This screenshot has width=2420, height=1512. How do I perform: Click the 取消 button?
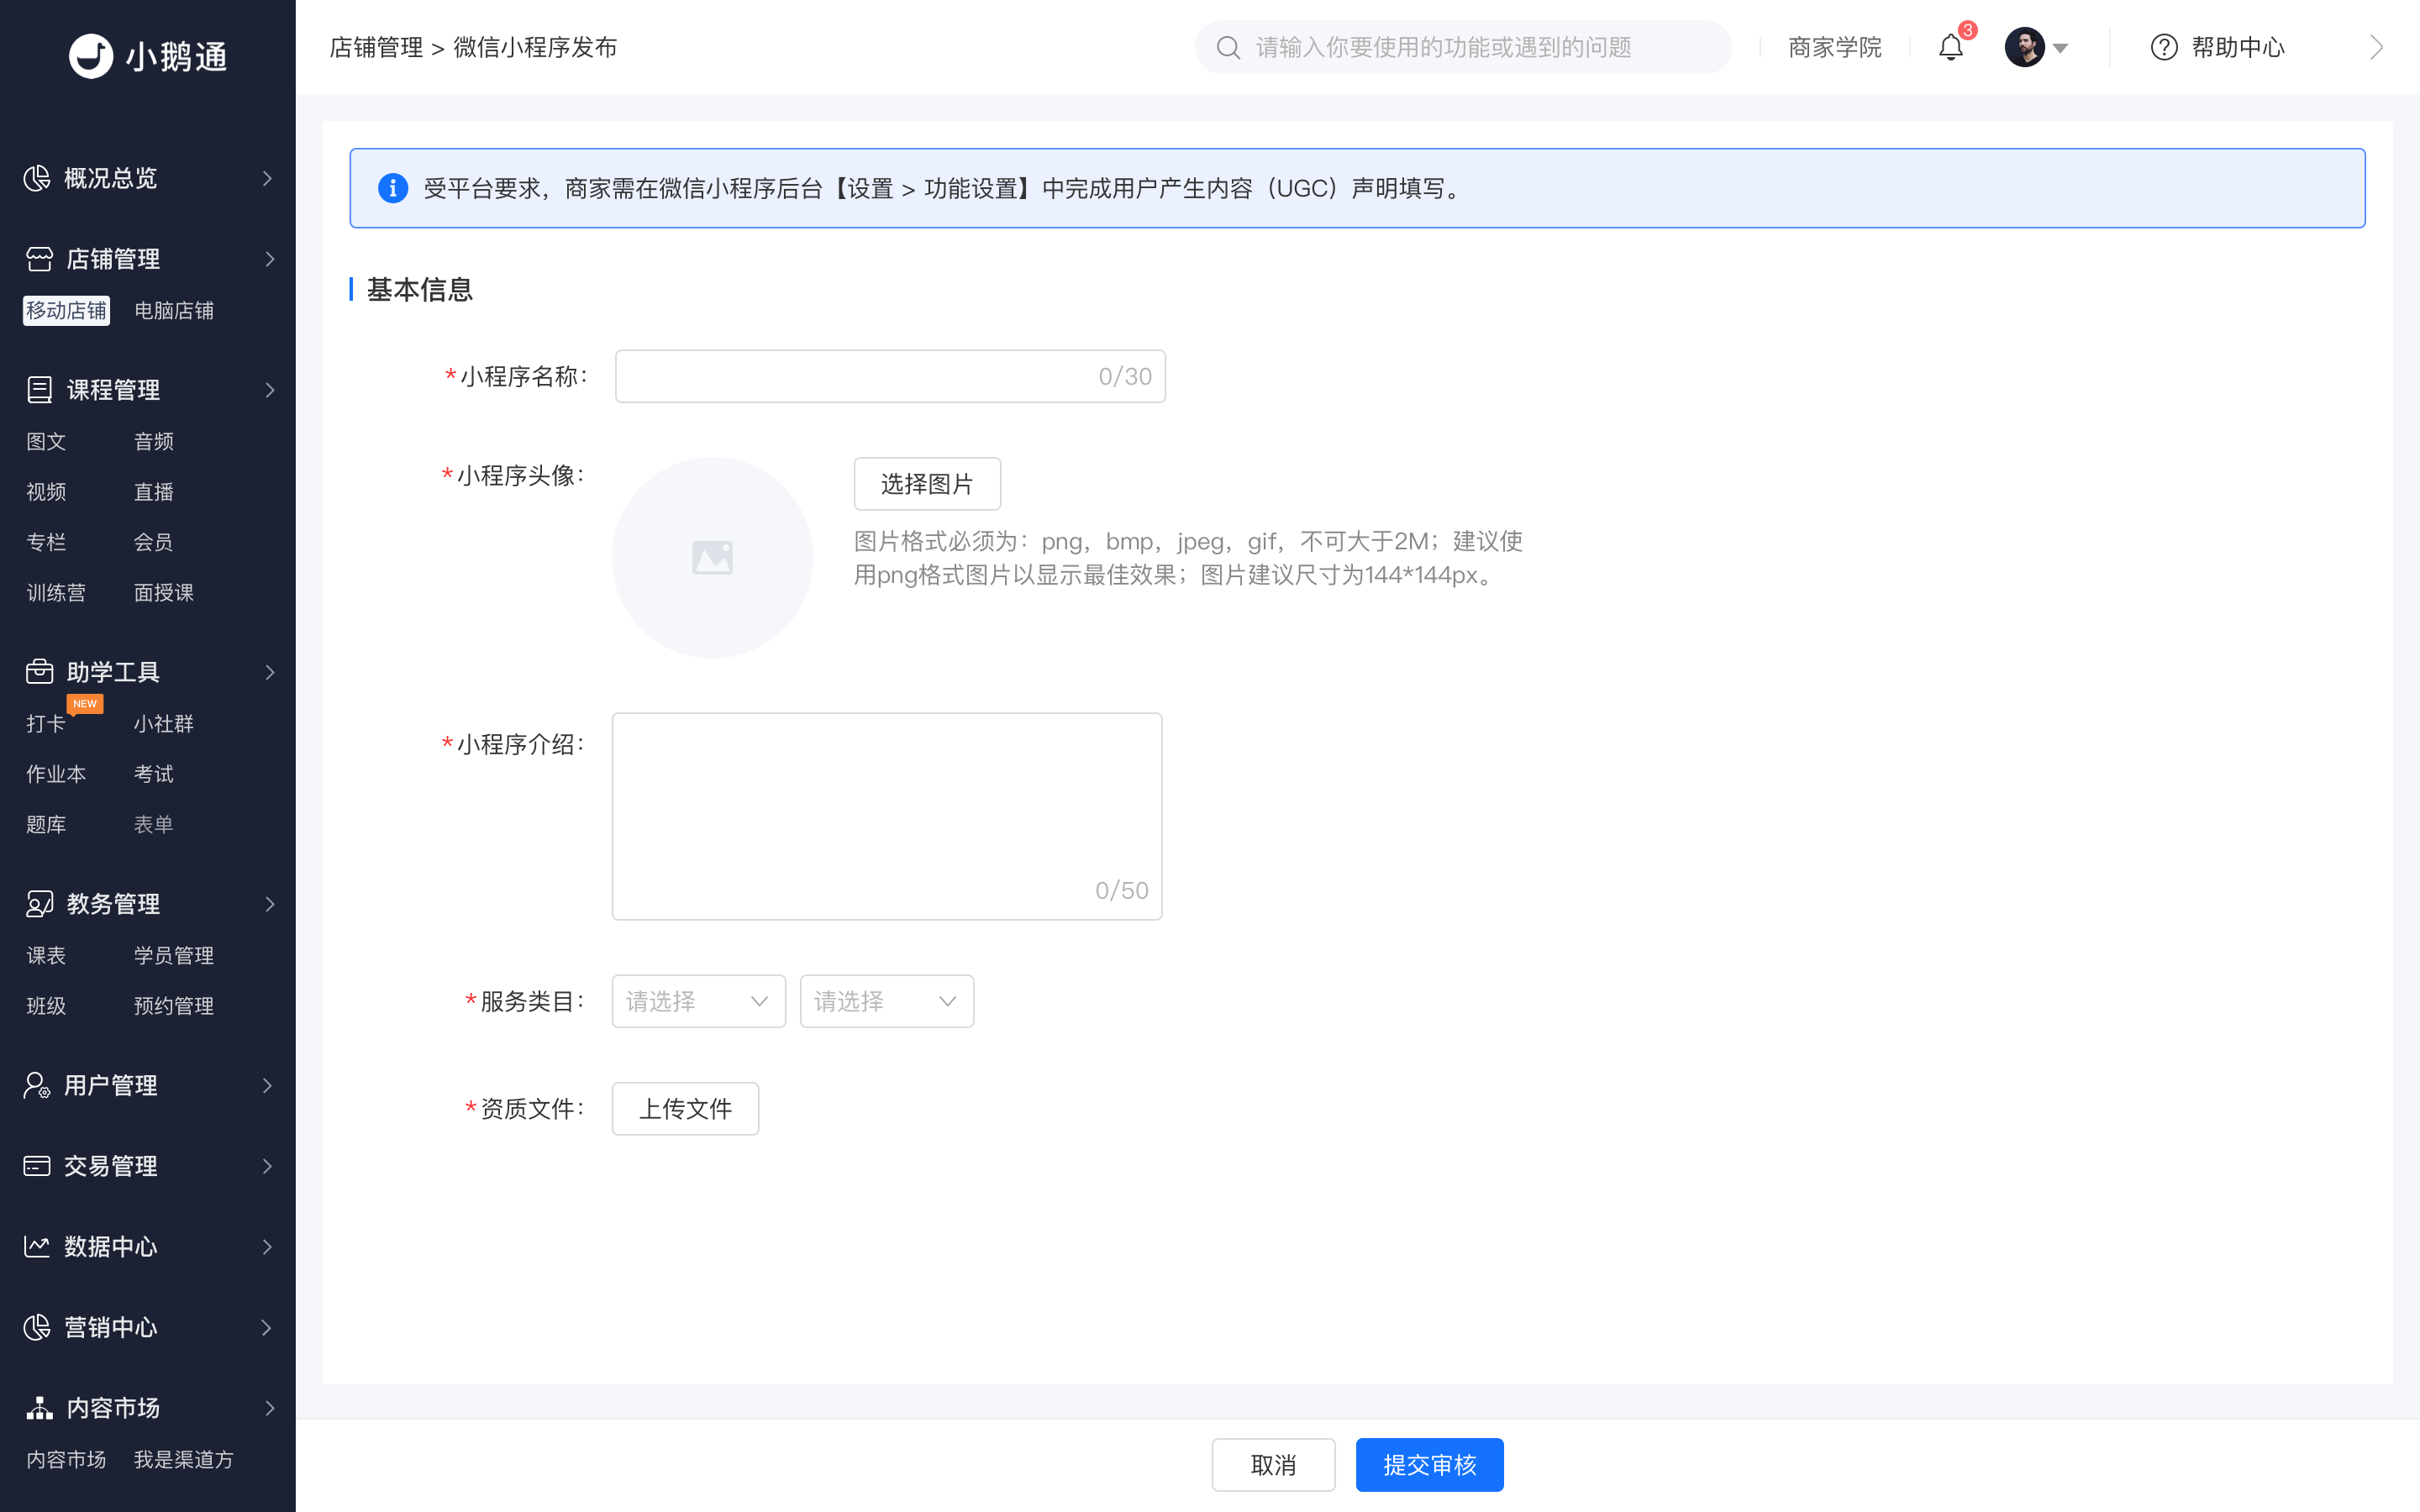point(1273,1465)
